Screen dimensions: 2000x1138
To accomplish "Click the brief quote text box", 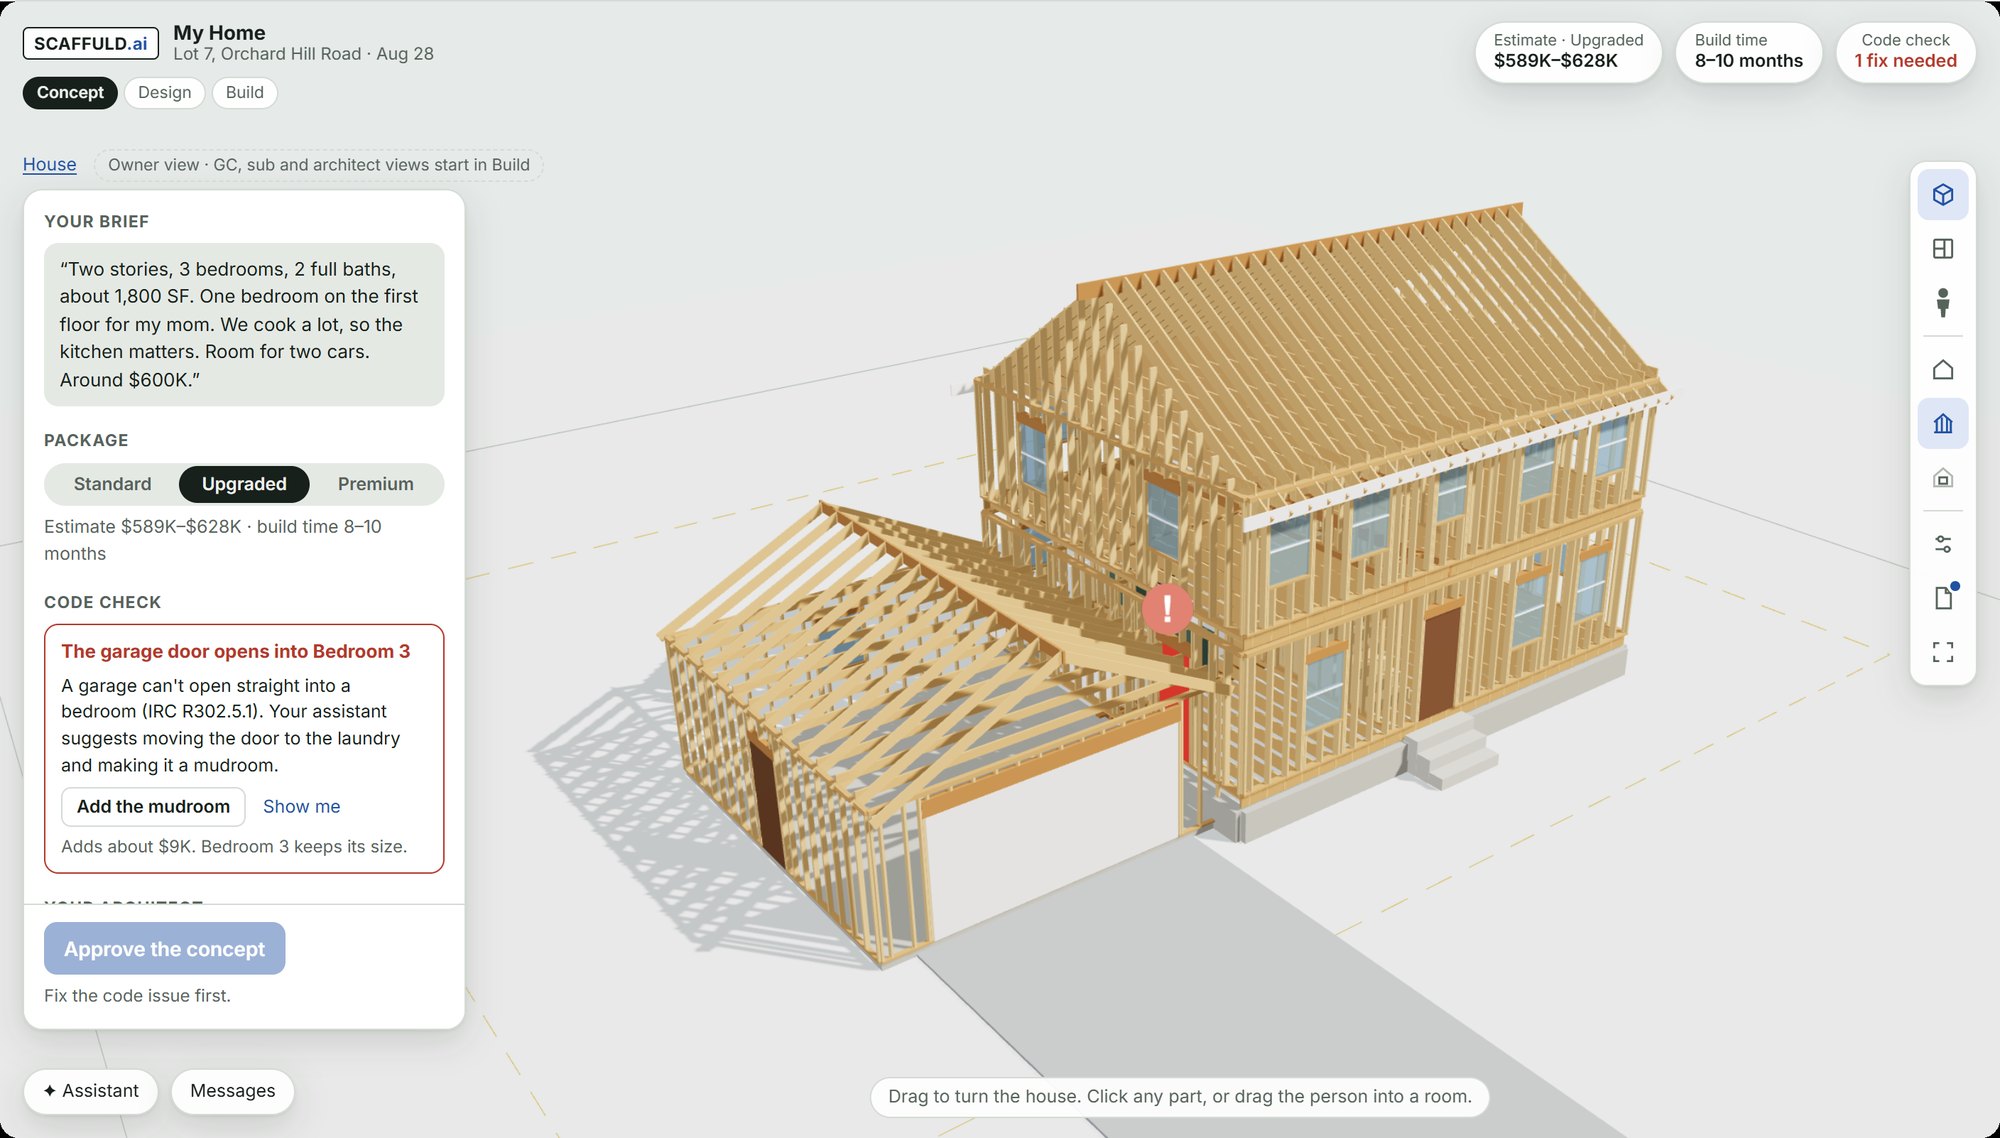I will pos(244,324).
